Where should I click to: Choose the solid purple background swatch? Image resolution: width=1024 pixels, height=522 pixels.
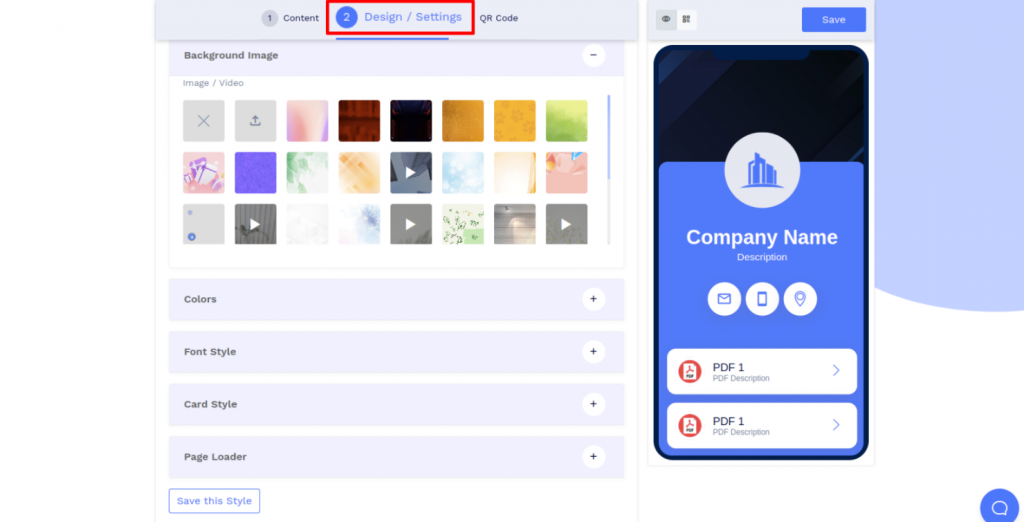pos(255,173)
